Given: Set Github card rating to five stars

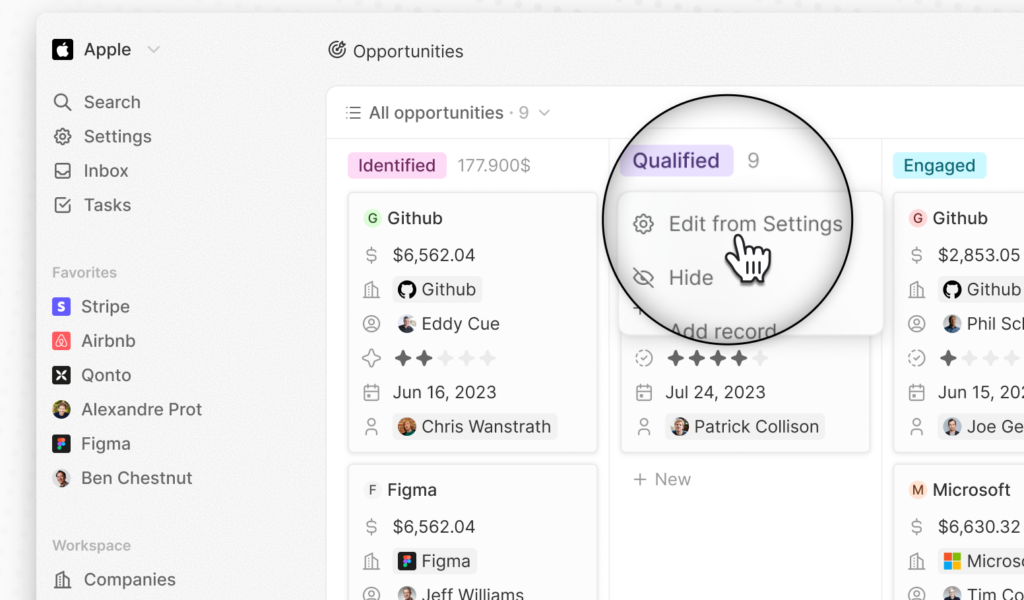Looking at the screenshot, I should [487, 358].
